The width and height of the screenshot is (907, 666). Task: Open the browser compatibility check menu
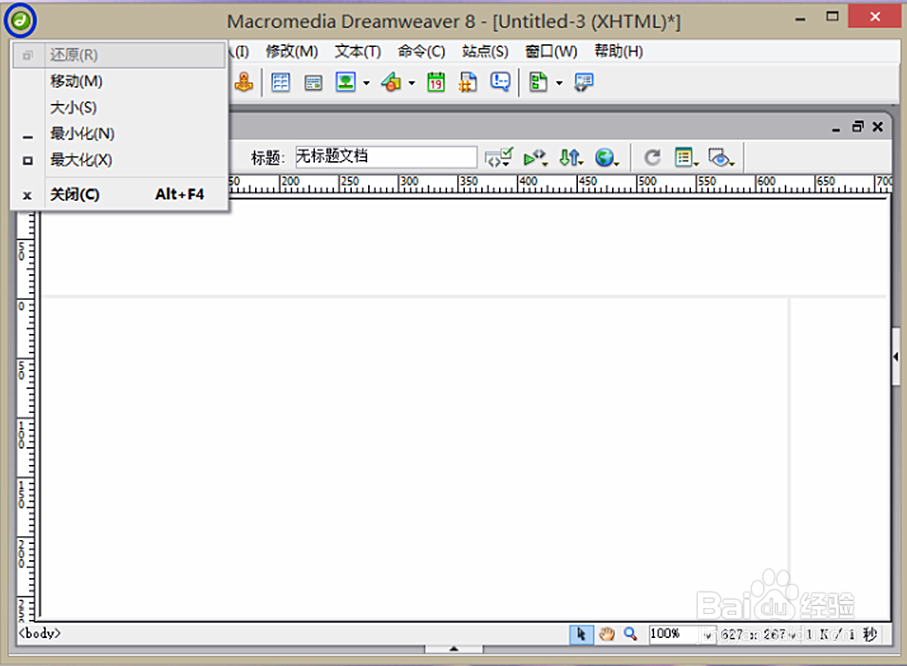click(x=535, y=157)
